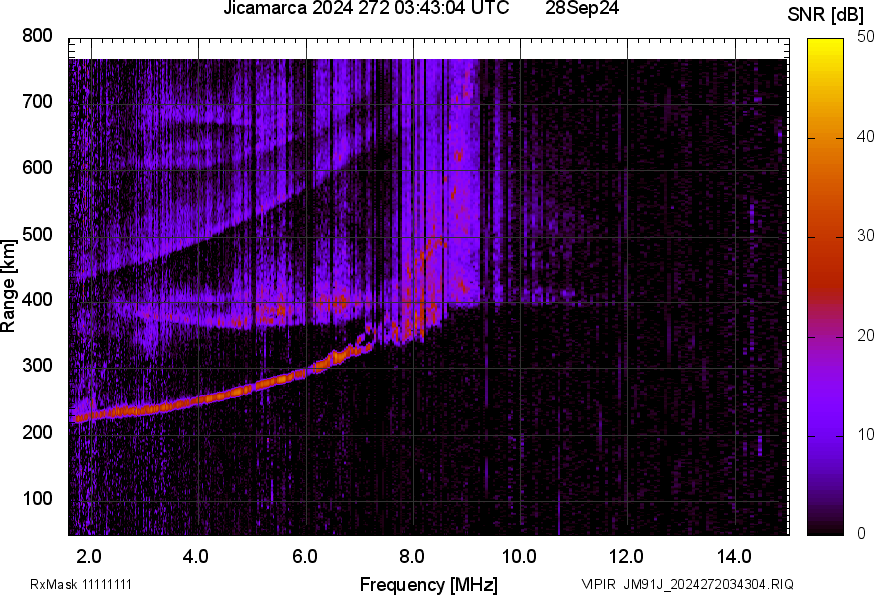
Task: Click the frequency tick label '10.0'
Action: [519, 557]
